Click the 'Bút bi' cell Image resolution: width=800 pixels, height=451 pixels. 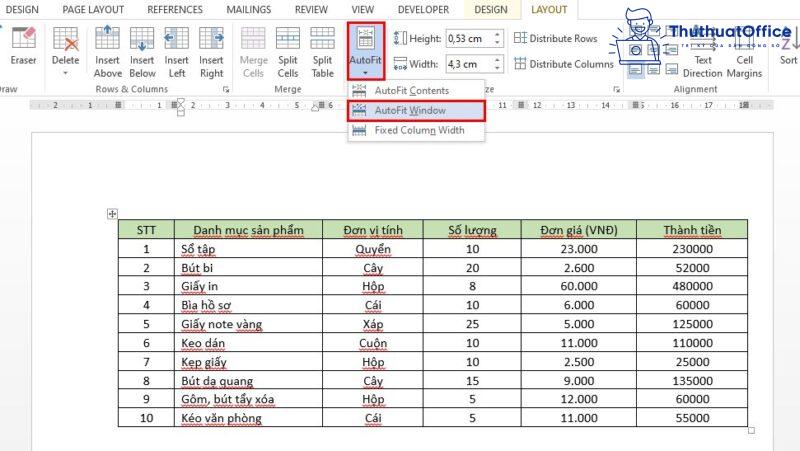pyautogui.click(x=248, y=268)
